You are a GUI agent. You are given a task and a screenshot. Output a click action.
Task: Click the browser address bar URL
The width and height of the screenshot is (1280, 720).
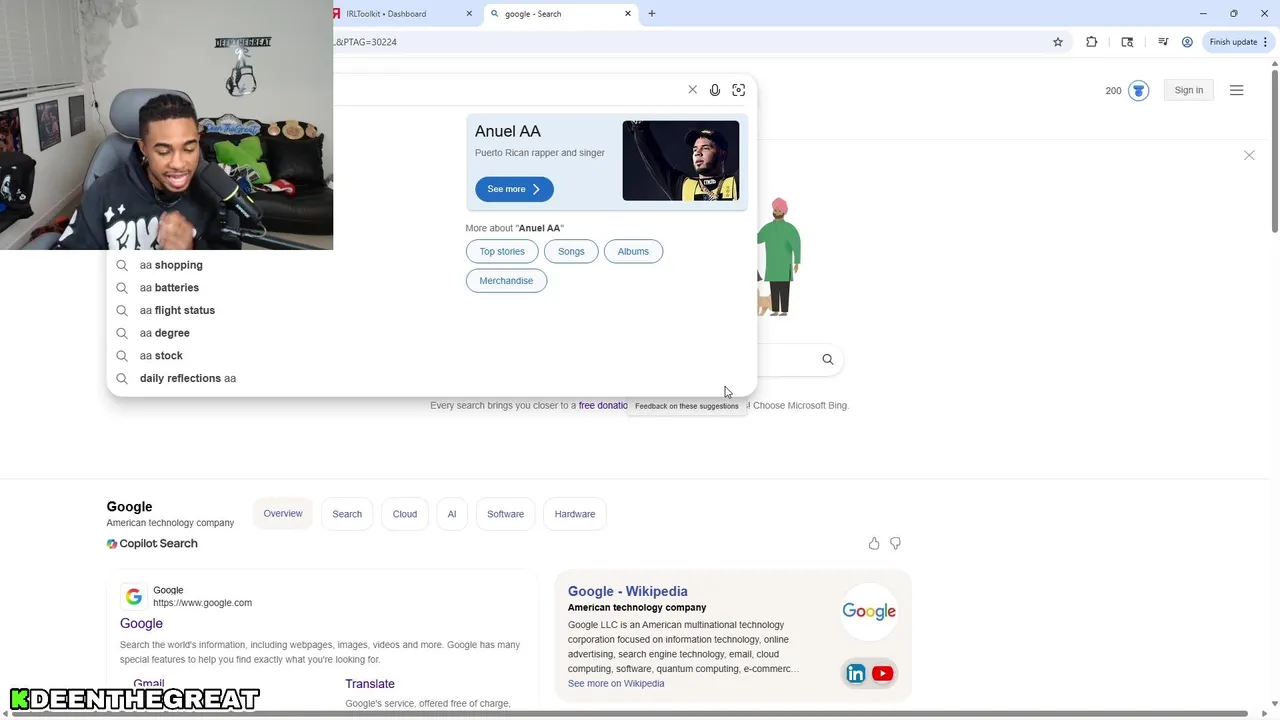tap(690, 42)
